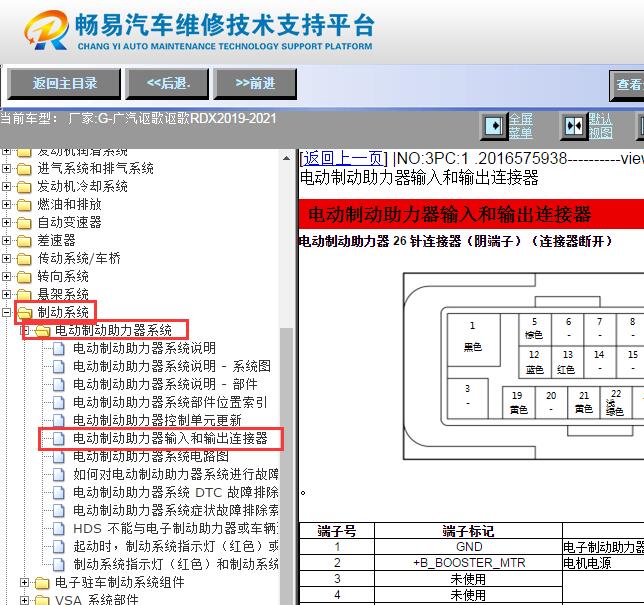
Task: Click document icon beside 电动制动助力器系统部件位置索引
Action: [x=59, y=403]
